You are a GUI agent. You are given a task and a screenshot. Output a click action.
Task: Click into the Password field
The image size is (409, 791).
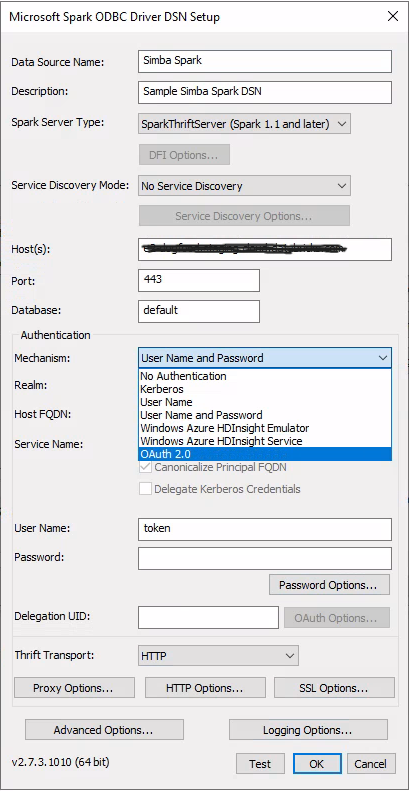click(265, 558)
